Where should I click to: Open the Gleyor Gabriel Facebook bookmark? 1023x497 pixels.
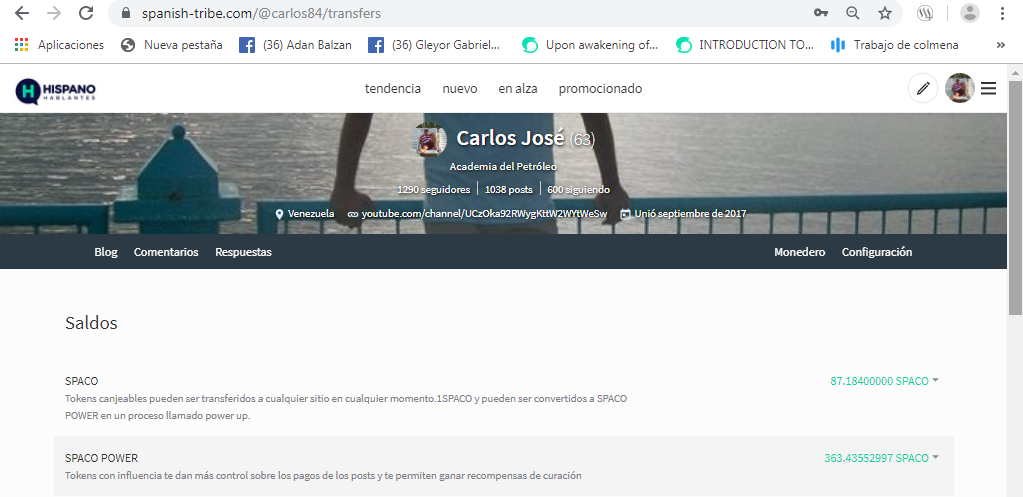coord(434,45)
